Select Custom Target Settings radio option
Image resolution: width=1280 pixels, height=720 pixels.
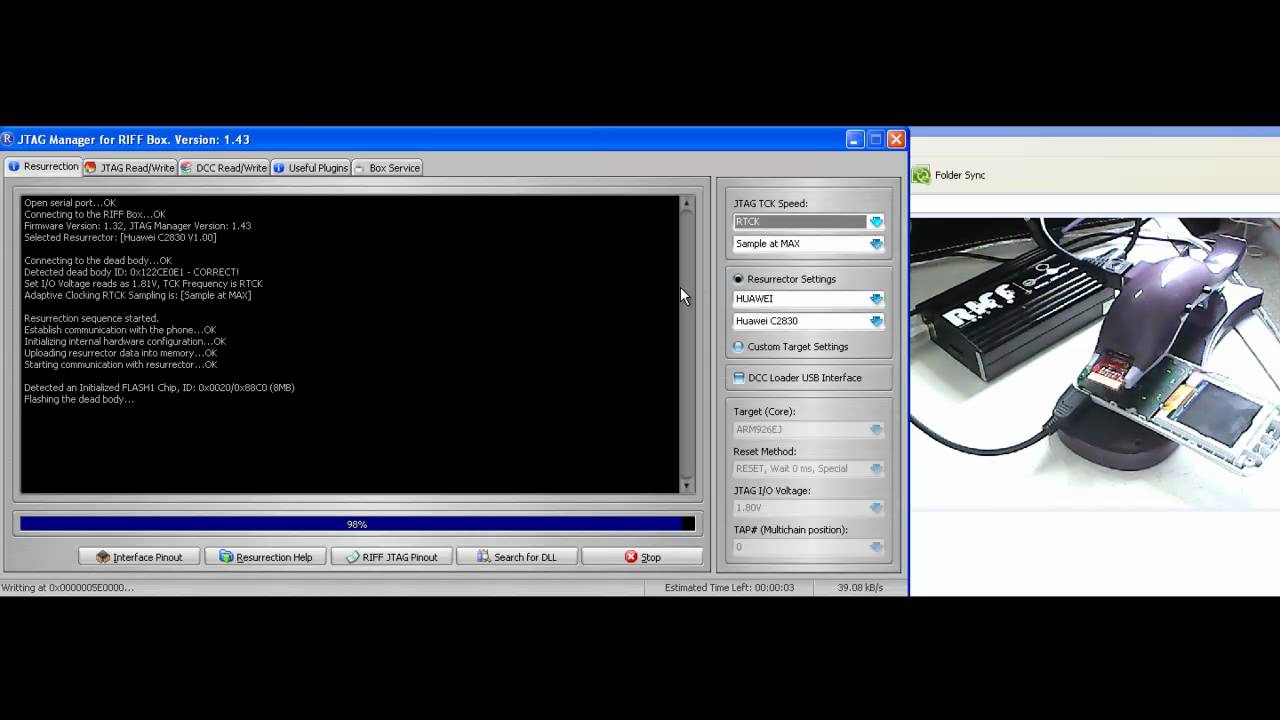click(739, 347)
